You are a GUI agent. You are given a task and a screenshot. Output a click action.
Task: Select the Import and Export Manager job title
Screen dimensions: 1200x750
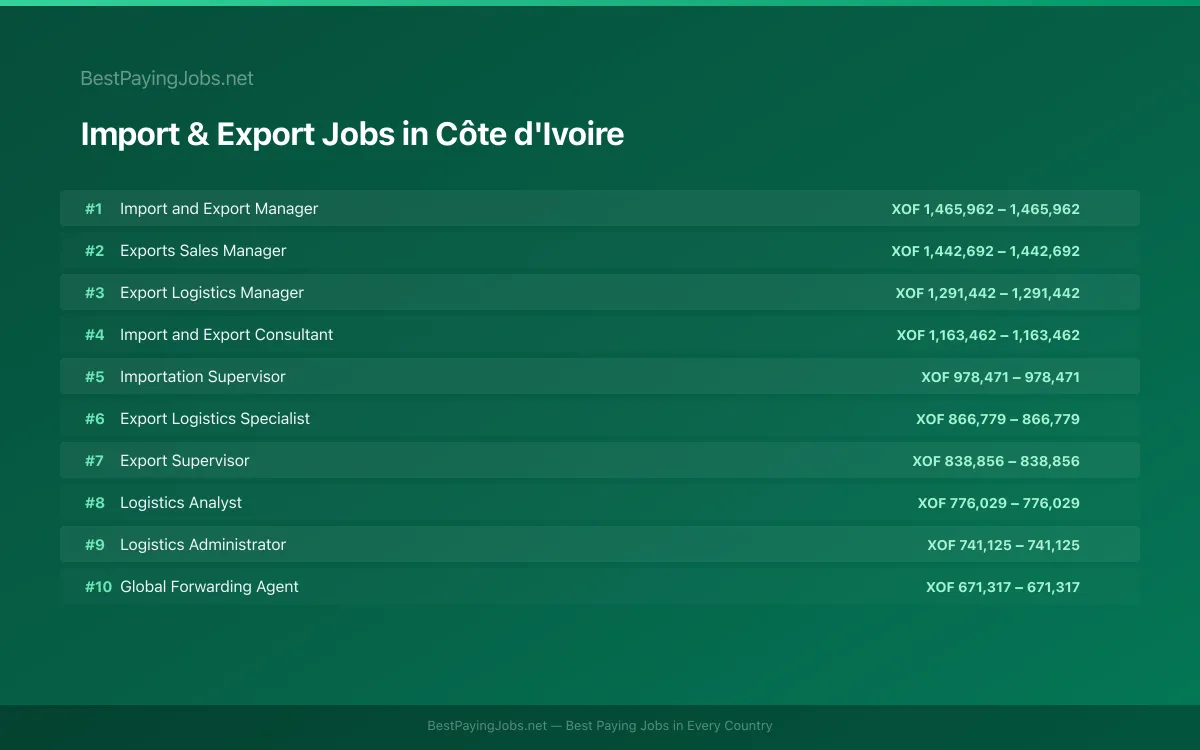[219, 209]
